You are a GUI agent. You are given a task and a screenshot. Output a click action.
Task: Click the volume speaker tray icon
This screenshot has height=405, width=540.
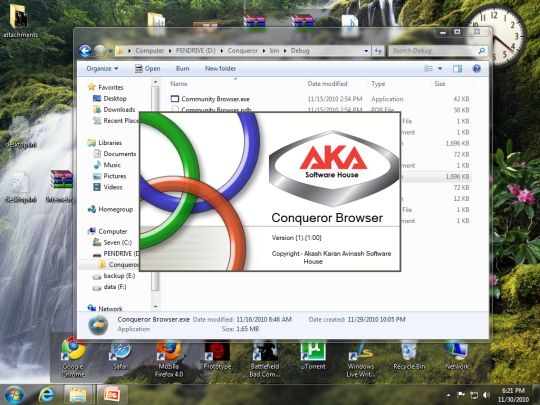[x=486, y=395]
